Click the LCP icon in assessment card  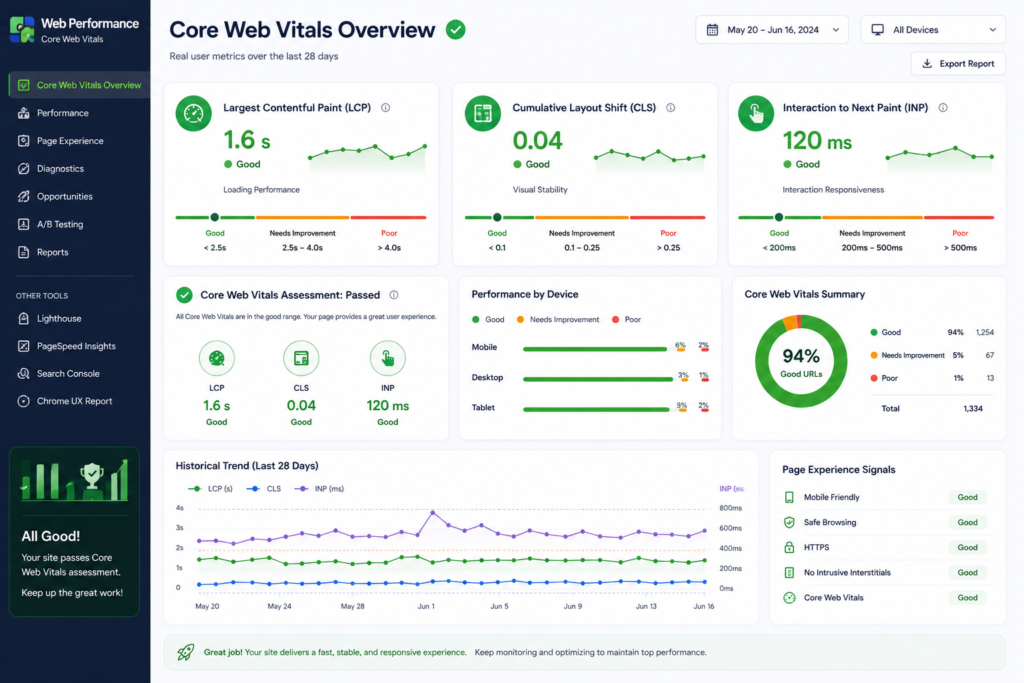tap(217, 358)
